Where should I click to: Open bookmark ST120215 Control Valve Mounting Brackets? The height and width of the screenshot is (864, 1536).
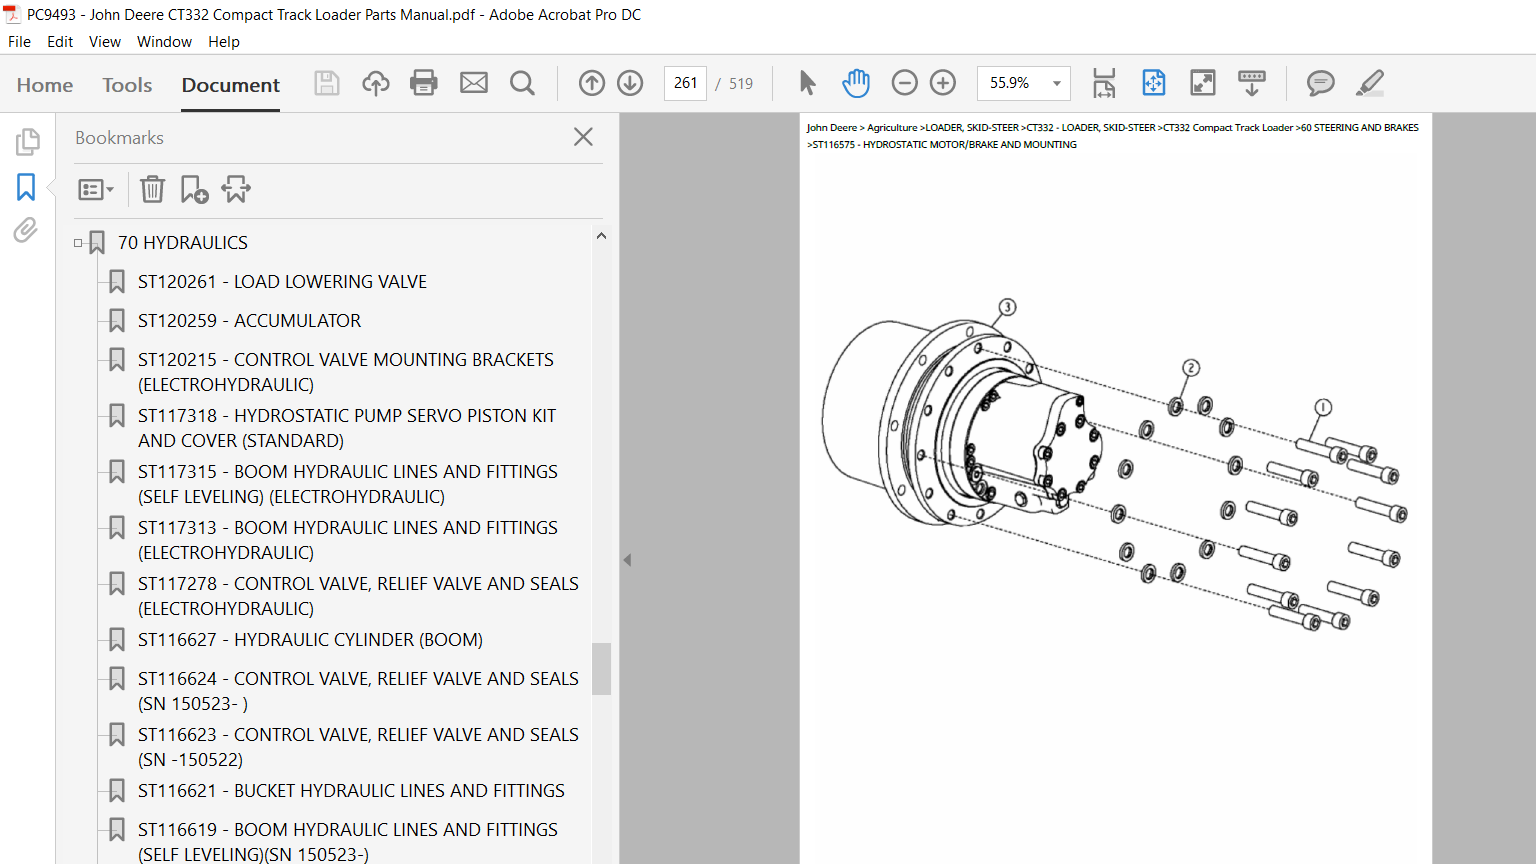(346, 372)
